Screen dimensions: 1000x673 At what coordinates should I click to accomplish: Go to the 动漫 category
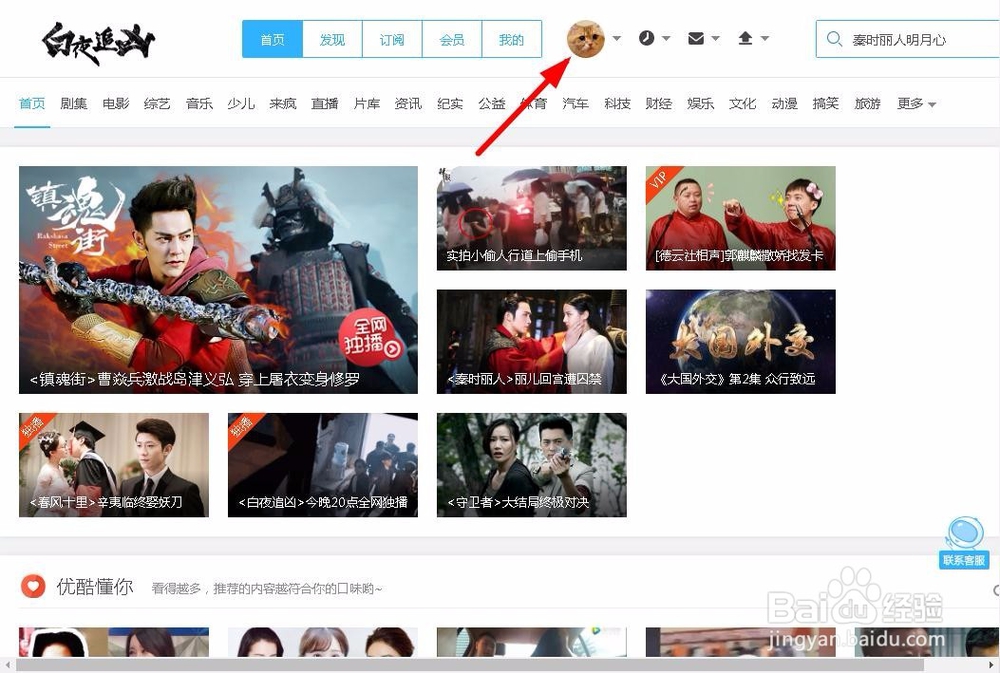pos(784,103)
